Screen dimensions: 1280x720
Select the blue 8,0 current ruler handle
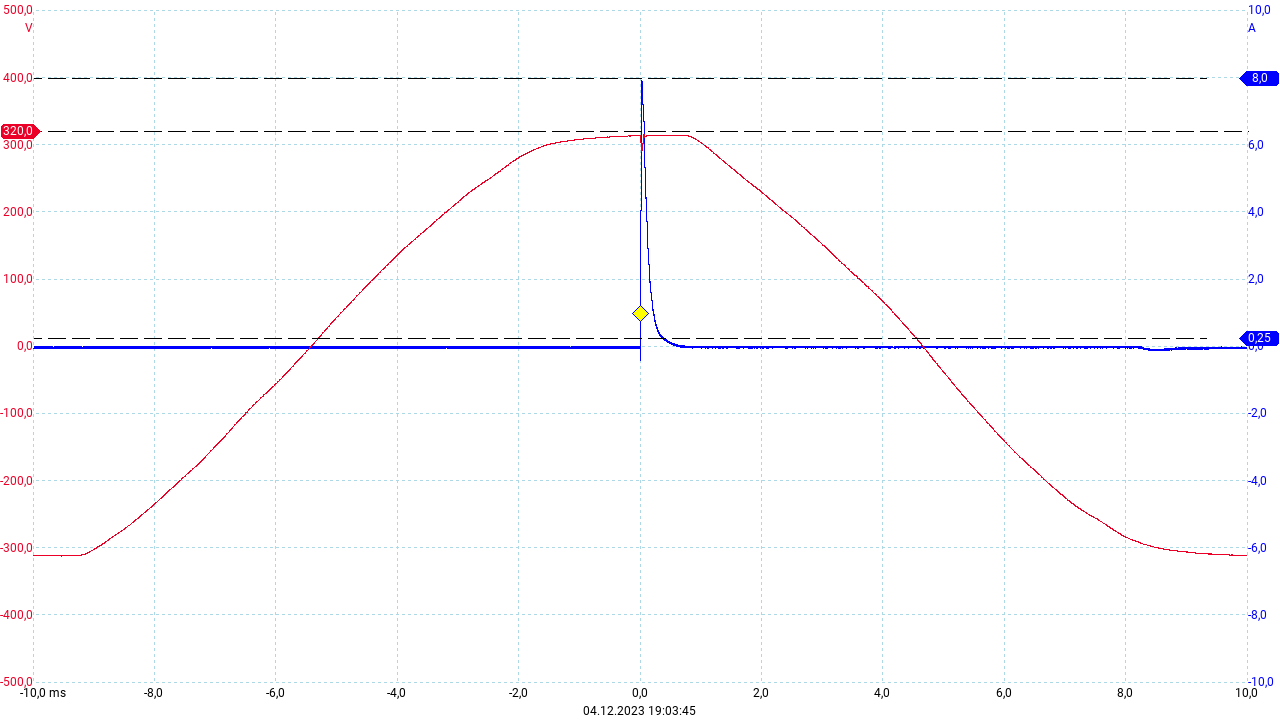pyautogui.click(x=1259, y=78)
